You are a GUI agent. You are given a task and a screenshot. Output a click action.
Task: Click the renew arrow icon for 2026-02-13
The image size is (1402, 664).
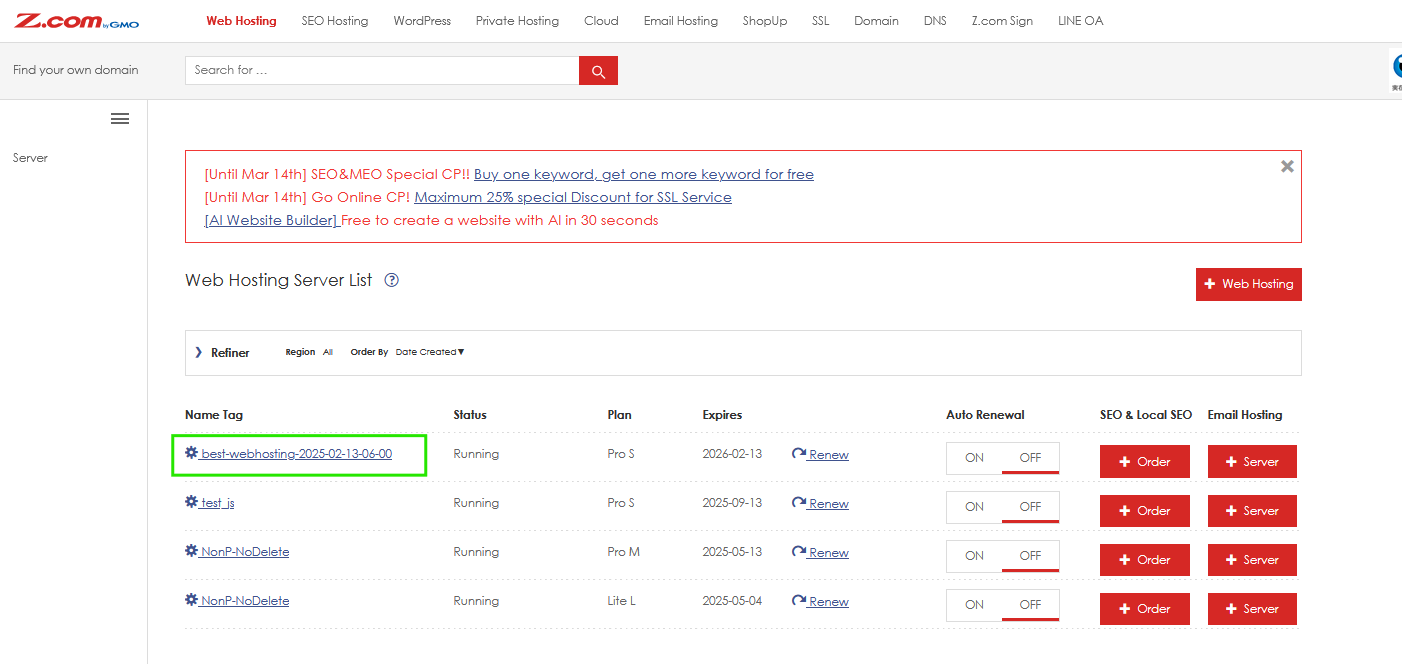pyautogui.click(x=799, y=454)
